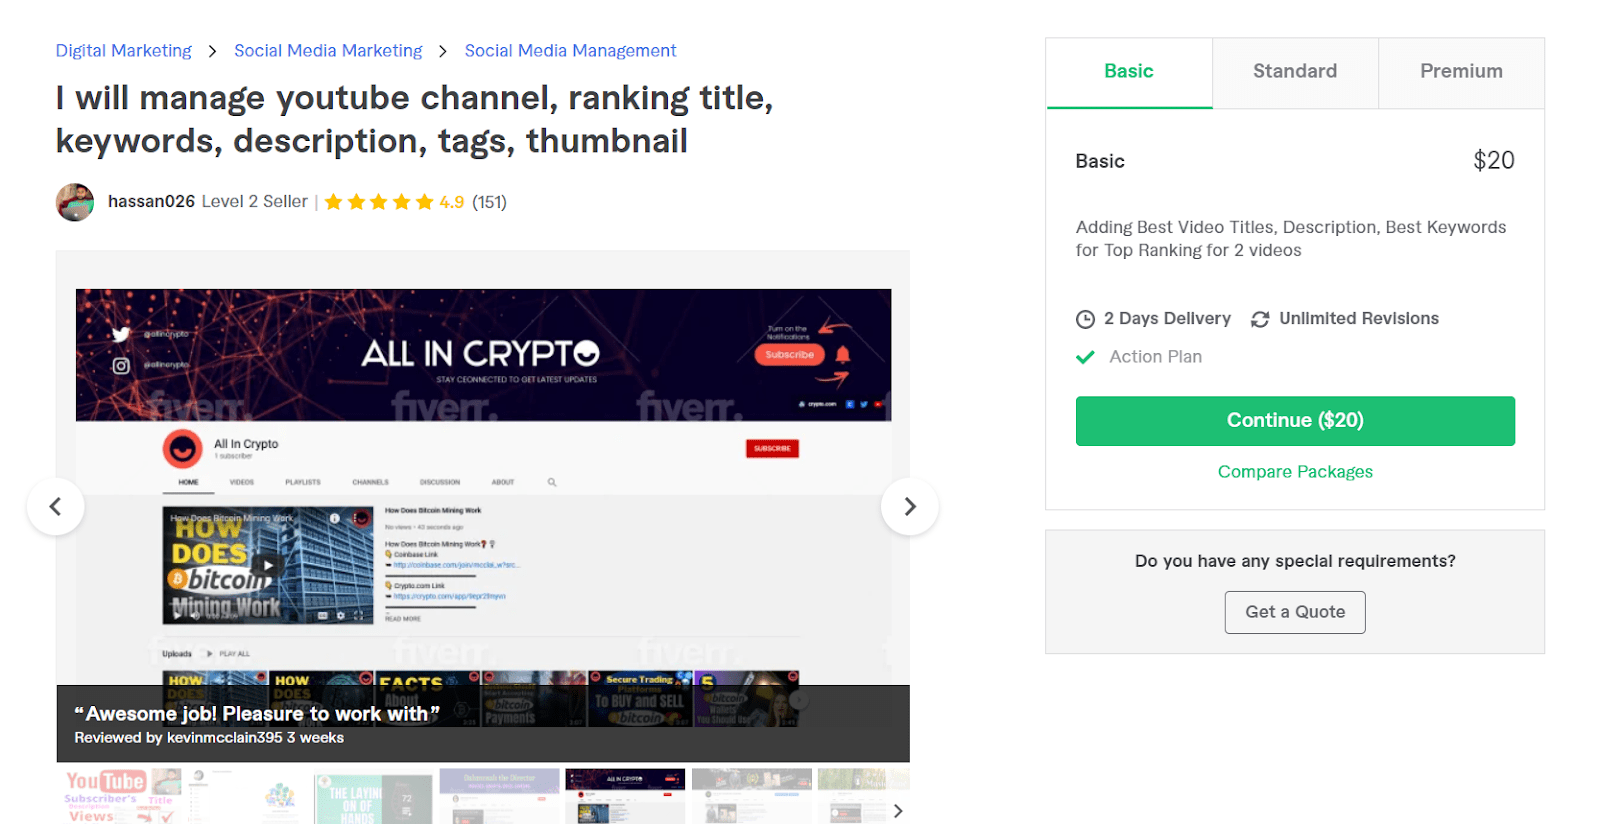This screenshot has width=1600, height=824.
Task: Click the Action Plan green checkmark
Action: (x=1085, y=357)
